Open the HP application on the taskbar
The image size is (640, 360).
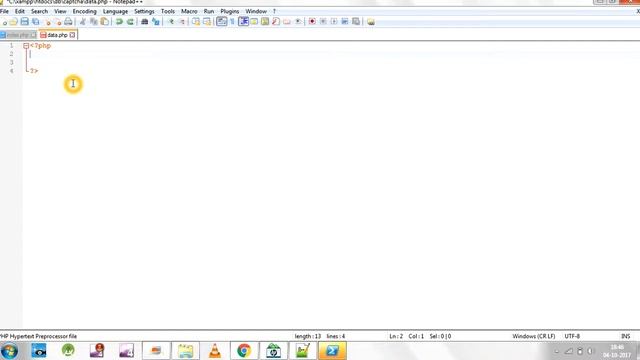(273, 351)
